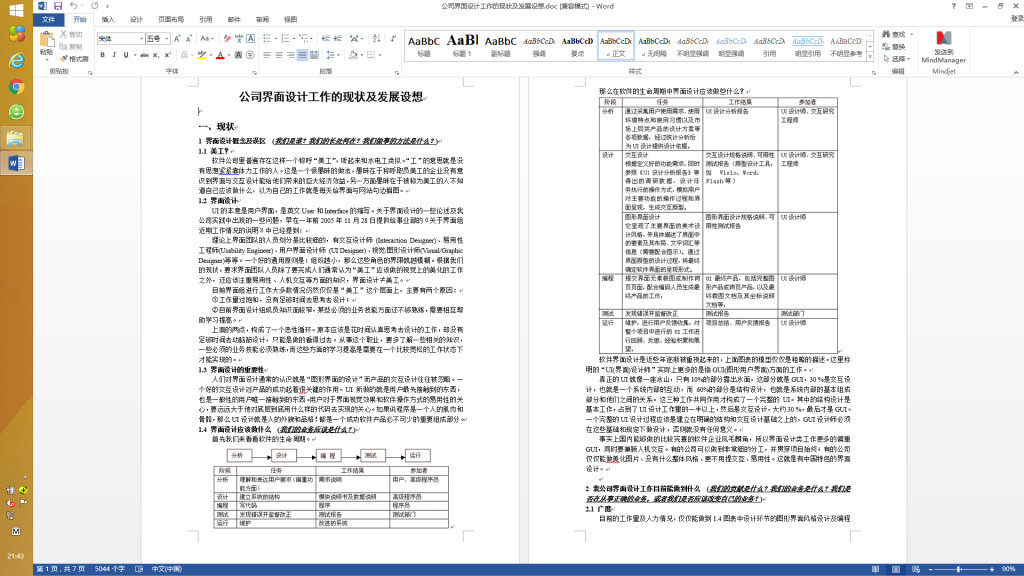The width and height of the screenshot is (1024, 576).
Task: Save the document from the quick access toolbar
Action: [57, 6]
